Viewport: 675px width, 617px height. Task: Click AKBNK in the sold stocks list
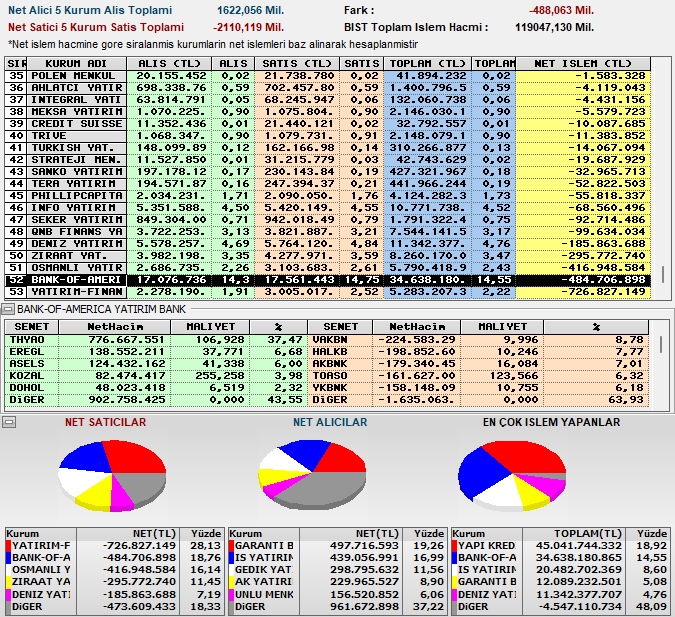[x=330, y=364]
